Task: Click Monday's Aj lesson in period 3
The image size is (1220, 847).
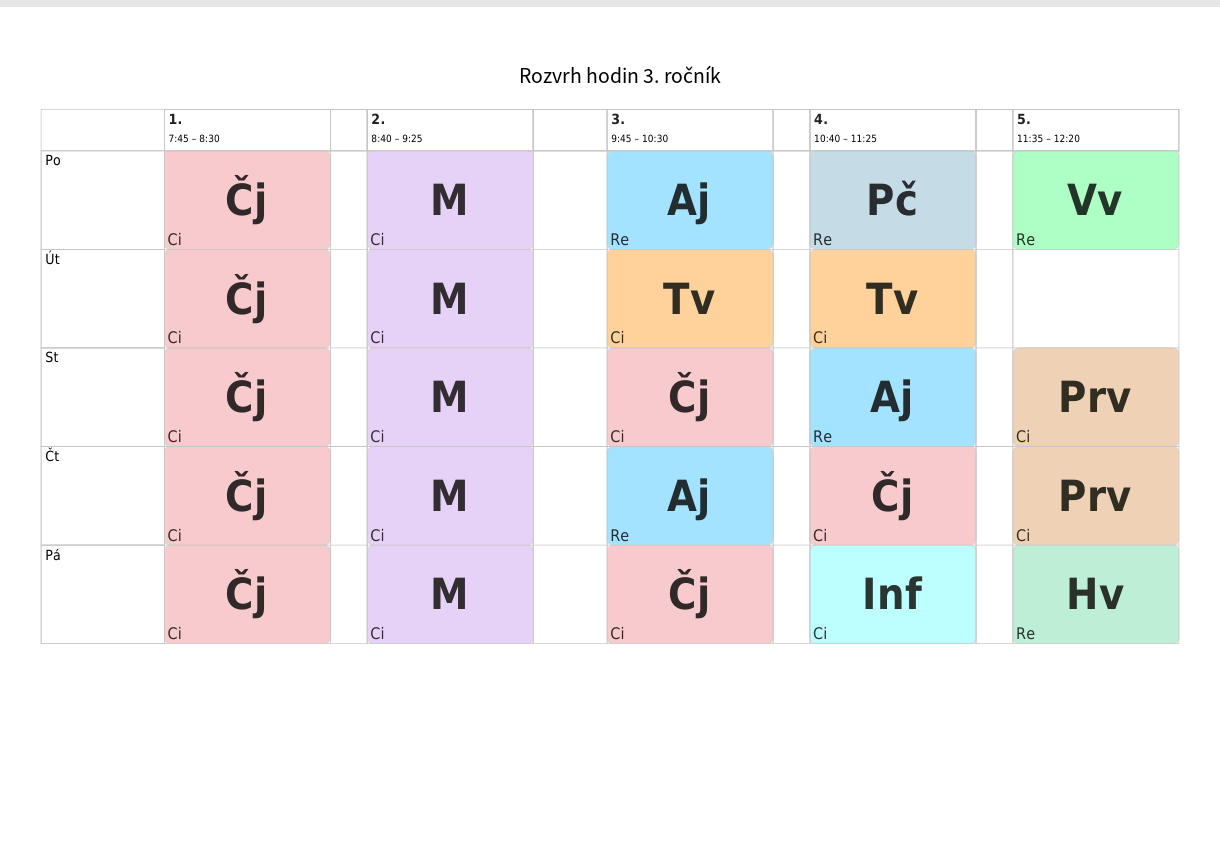Action: 689,200
